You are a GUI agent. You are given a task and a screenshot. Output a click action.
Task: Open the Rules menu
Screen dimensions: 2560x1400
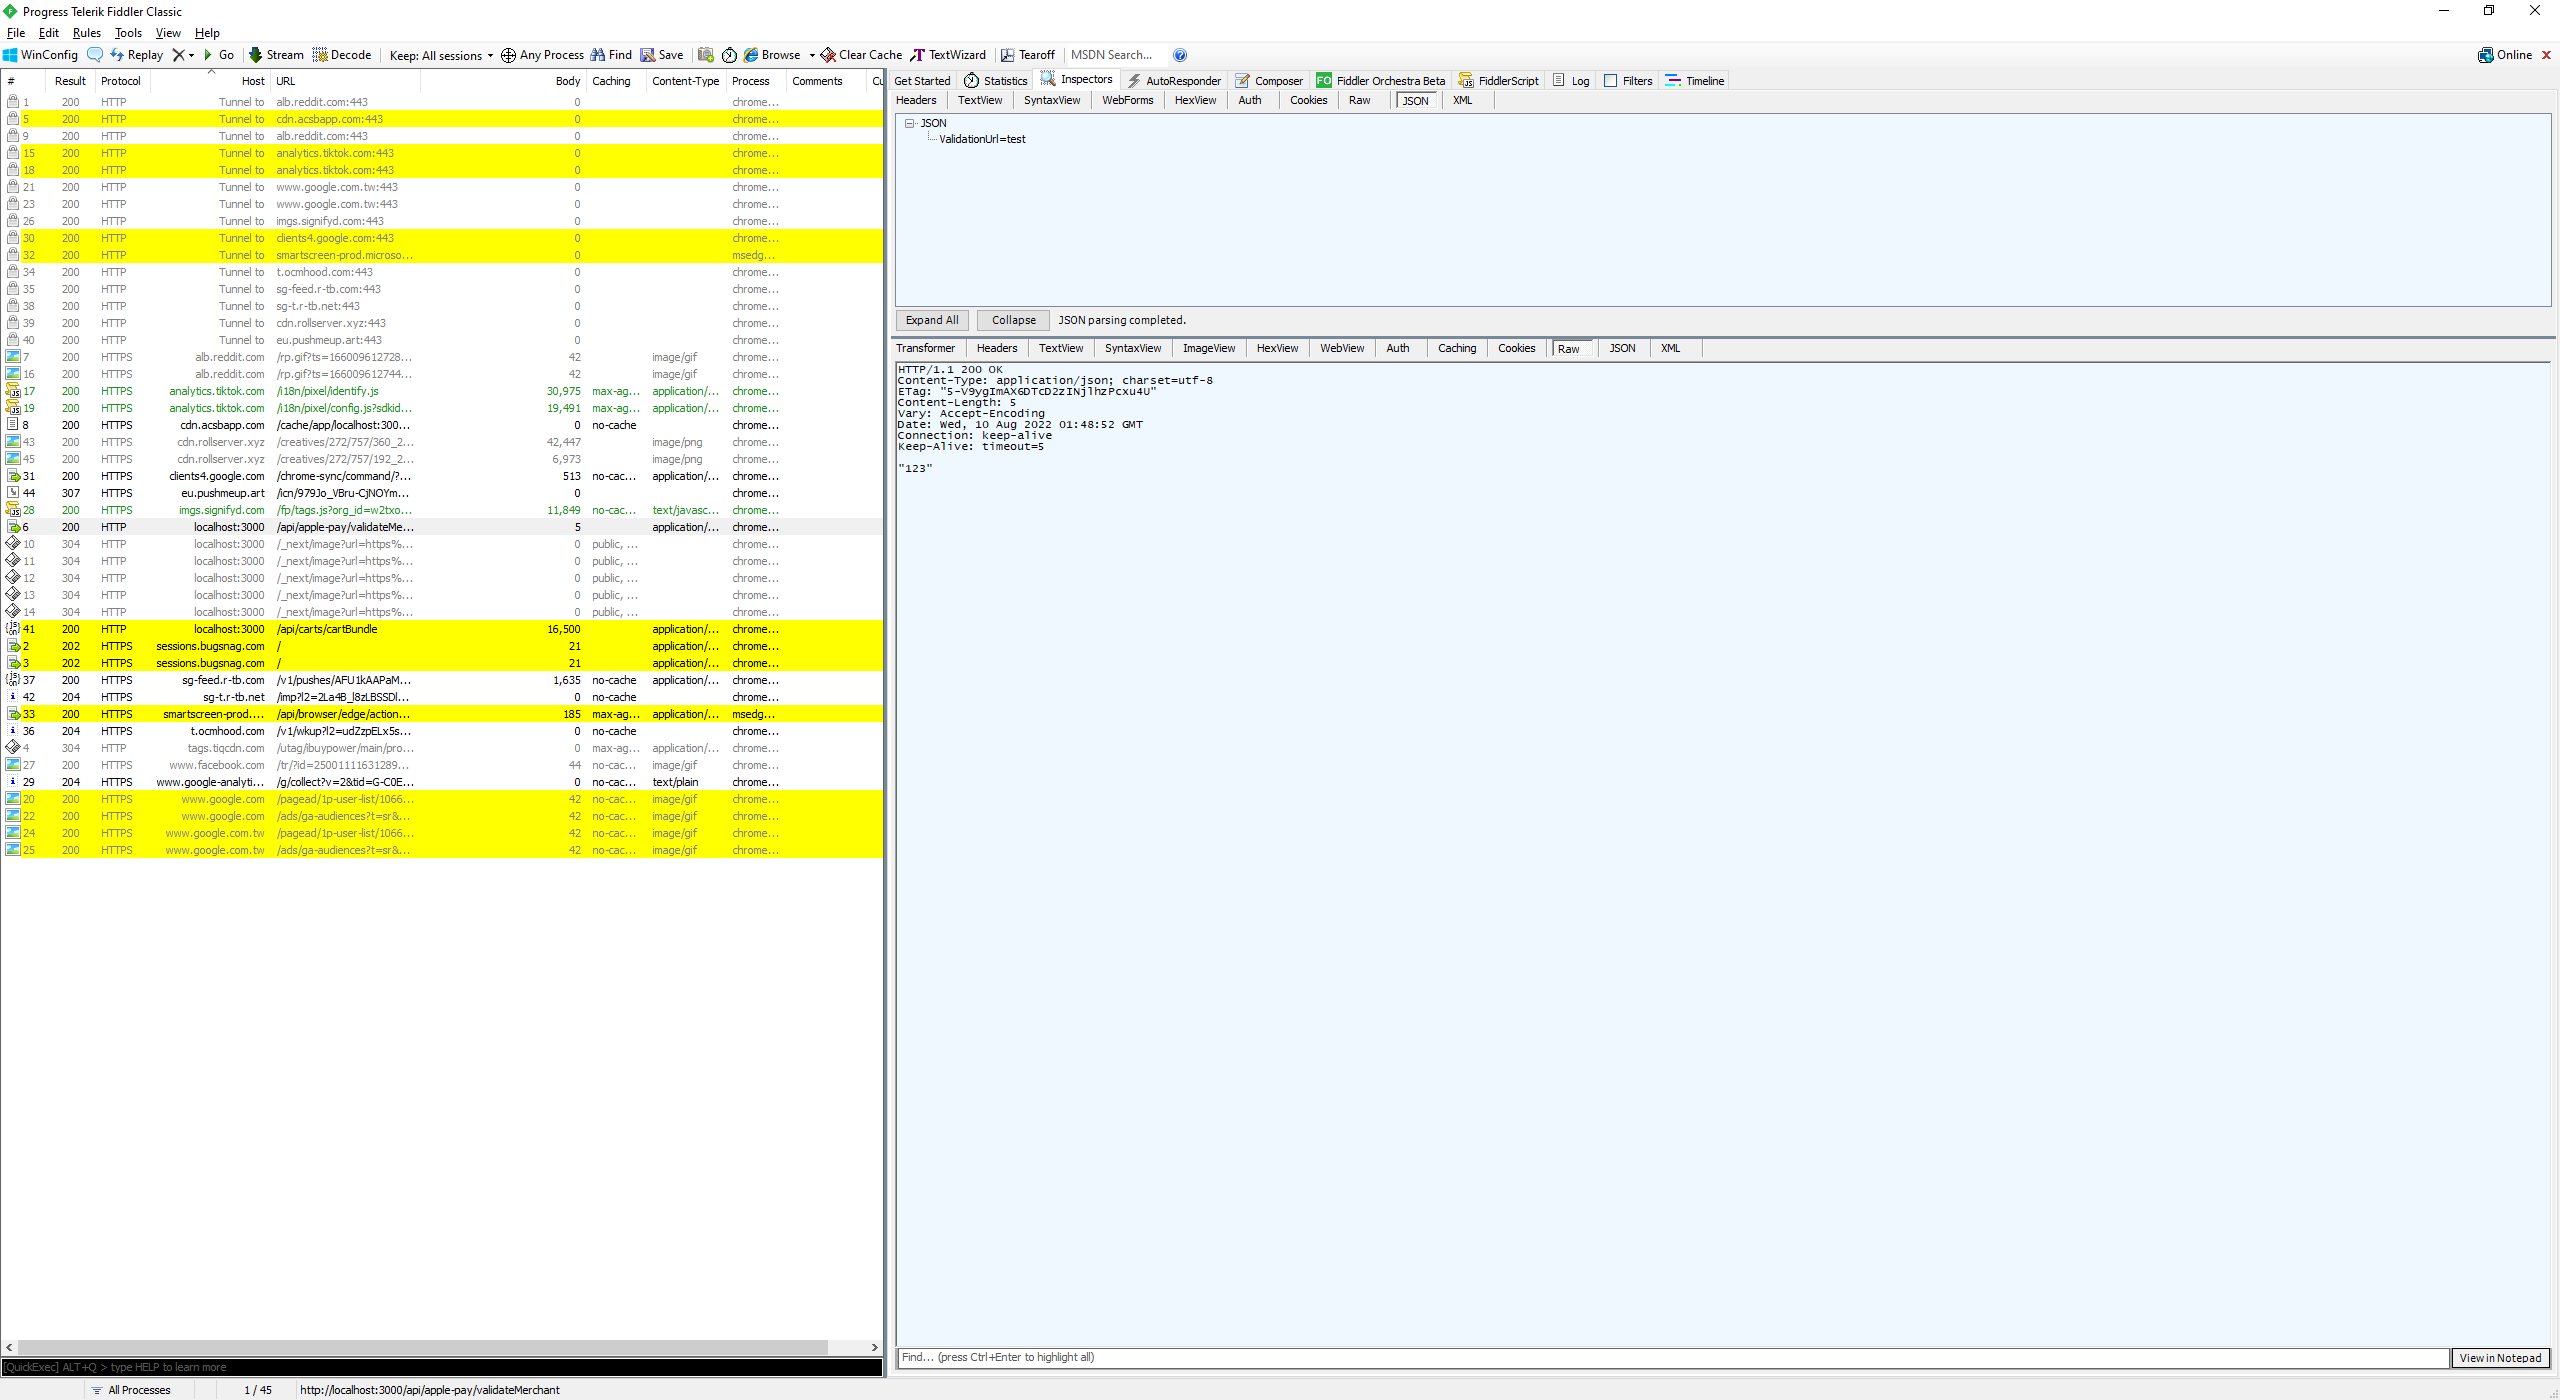click(x=86, y=33)
